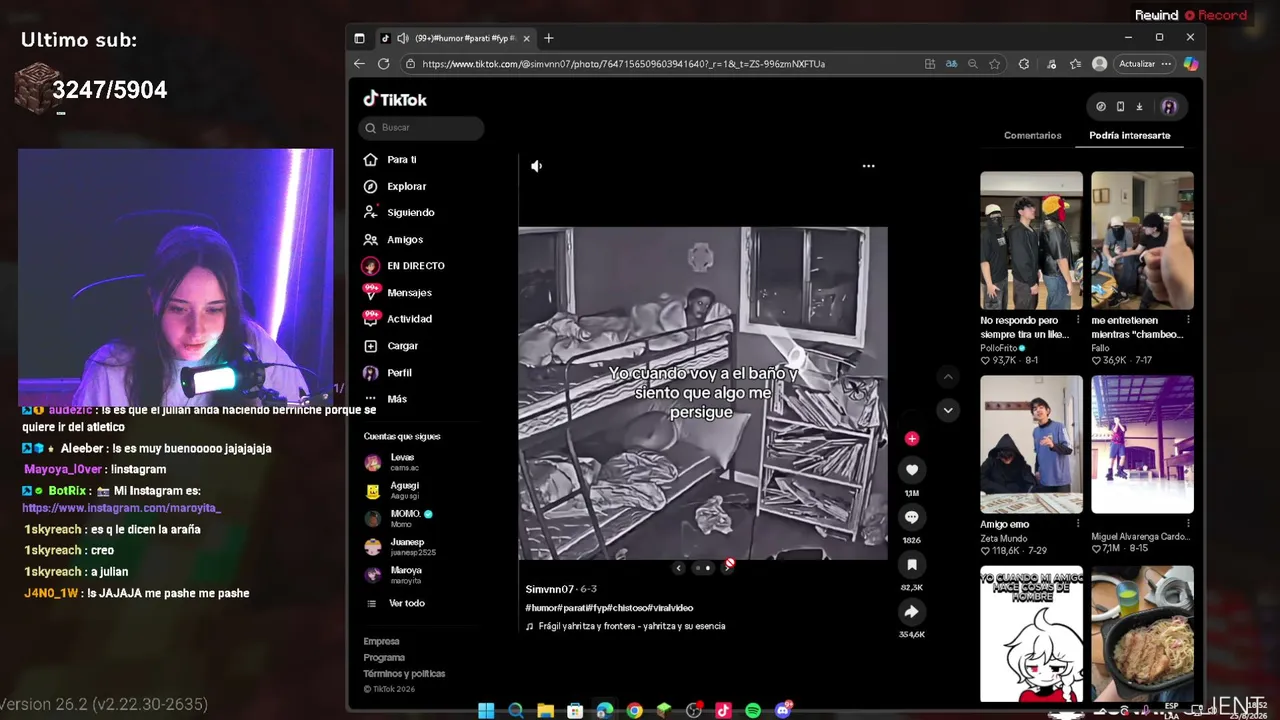Mute the TikTok video sound
Image resolution: width=1280 pixels, height=720 pixels.
click(x=537, y=166)
